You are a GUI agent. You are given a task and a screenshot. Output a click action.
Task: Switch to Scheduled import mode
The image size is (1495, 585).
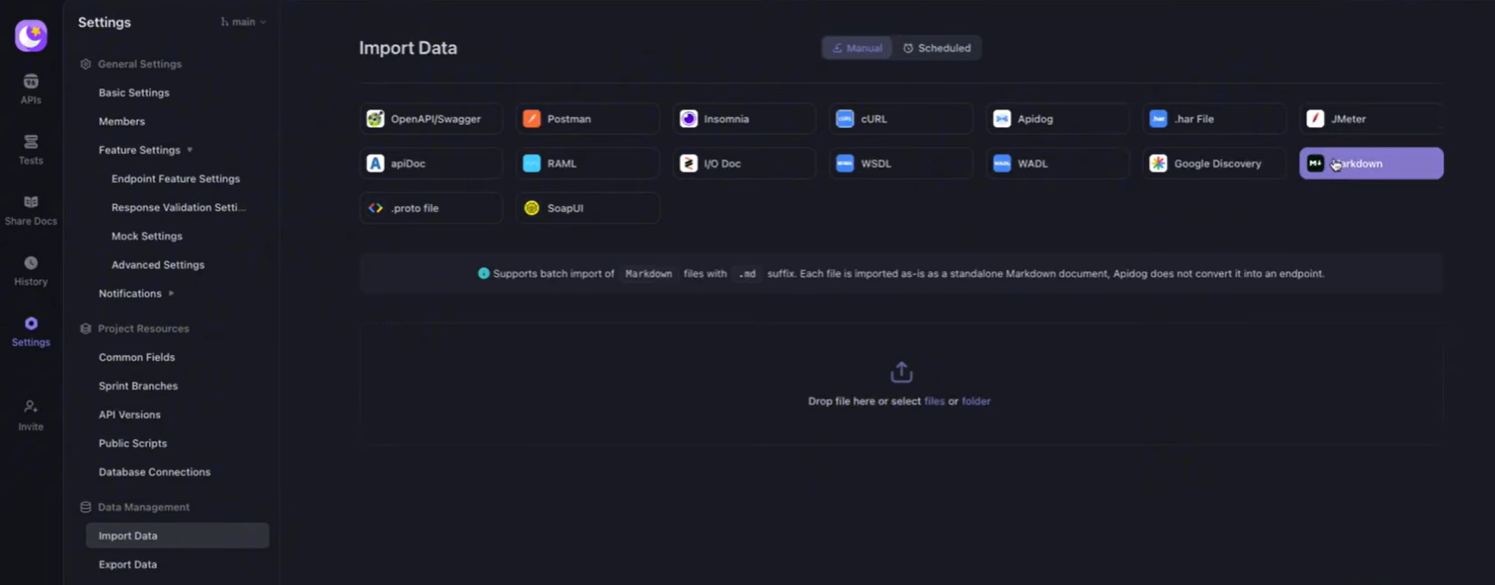click(x=937, y=48)
